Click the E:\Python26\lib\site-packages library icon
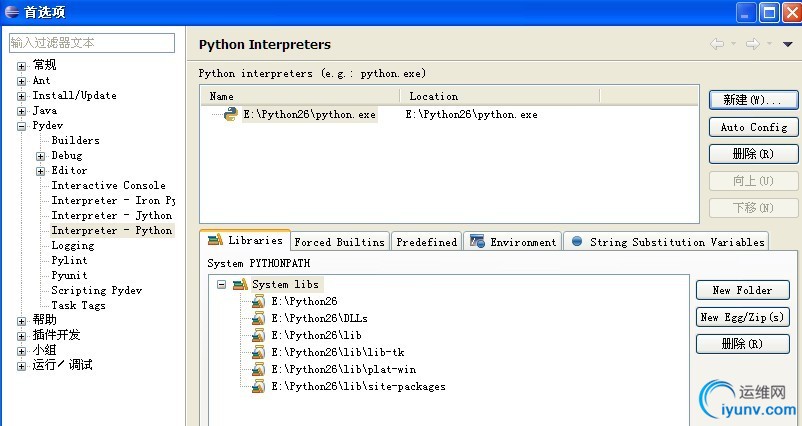This screenshot has width=802, height=426. (259, 386)
